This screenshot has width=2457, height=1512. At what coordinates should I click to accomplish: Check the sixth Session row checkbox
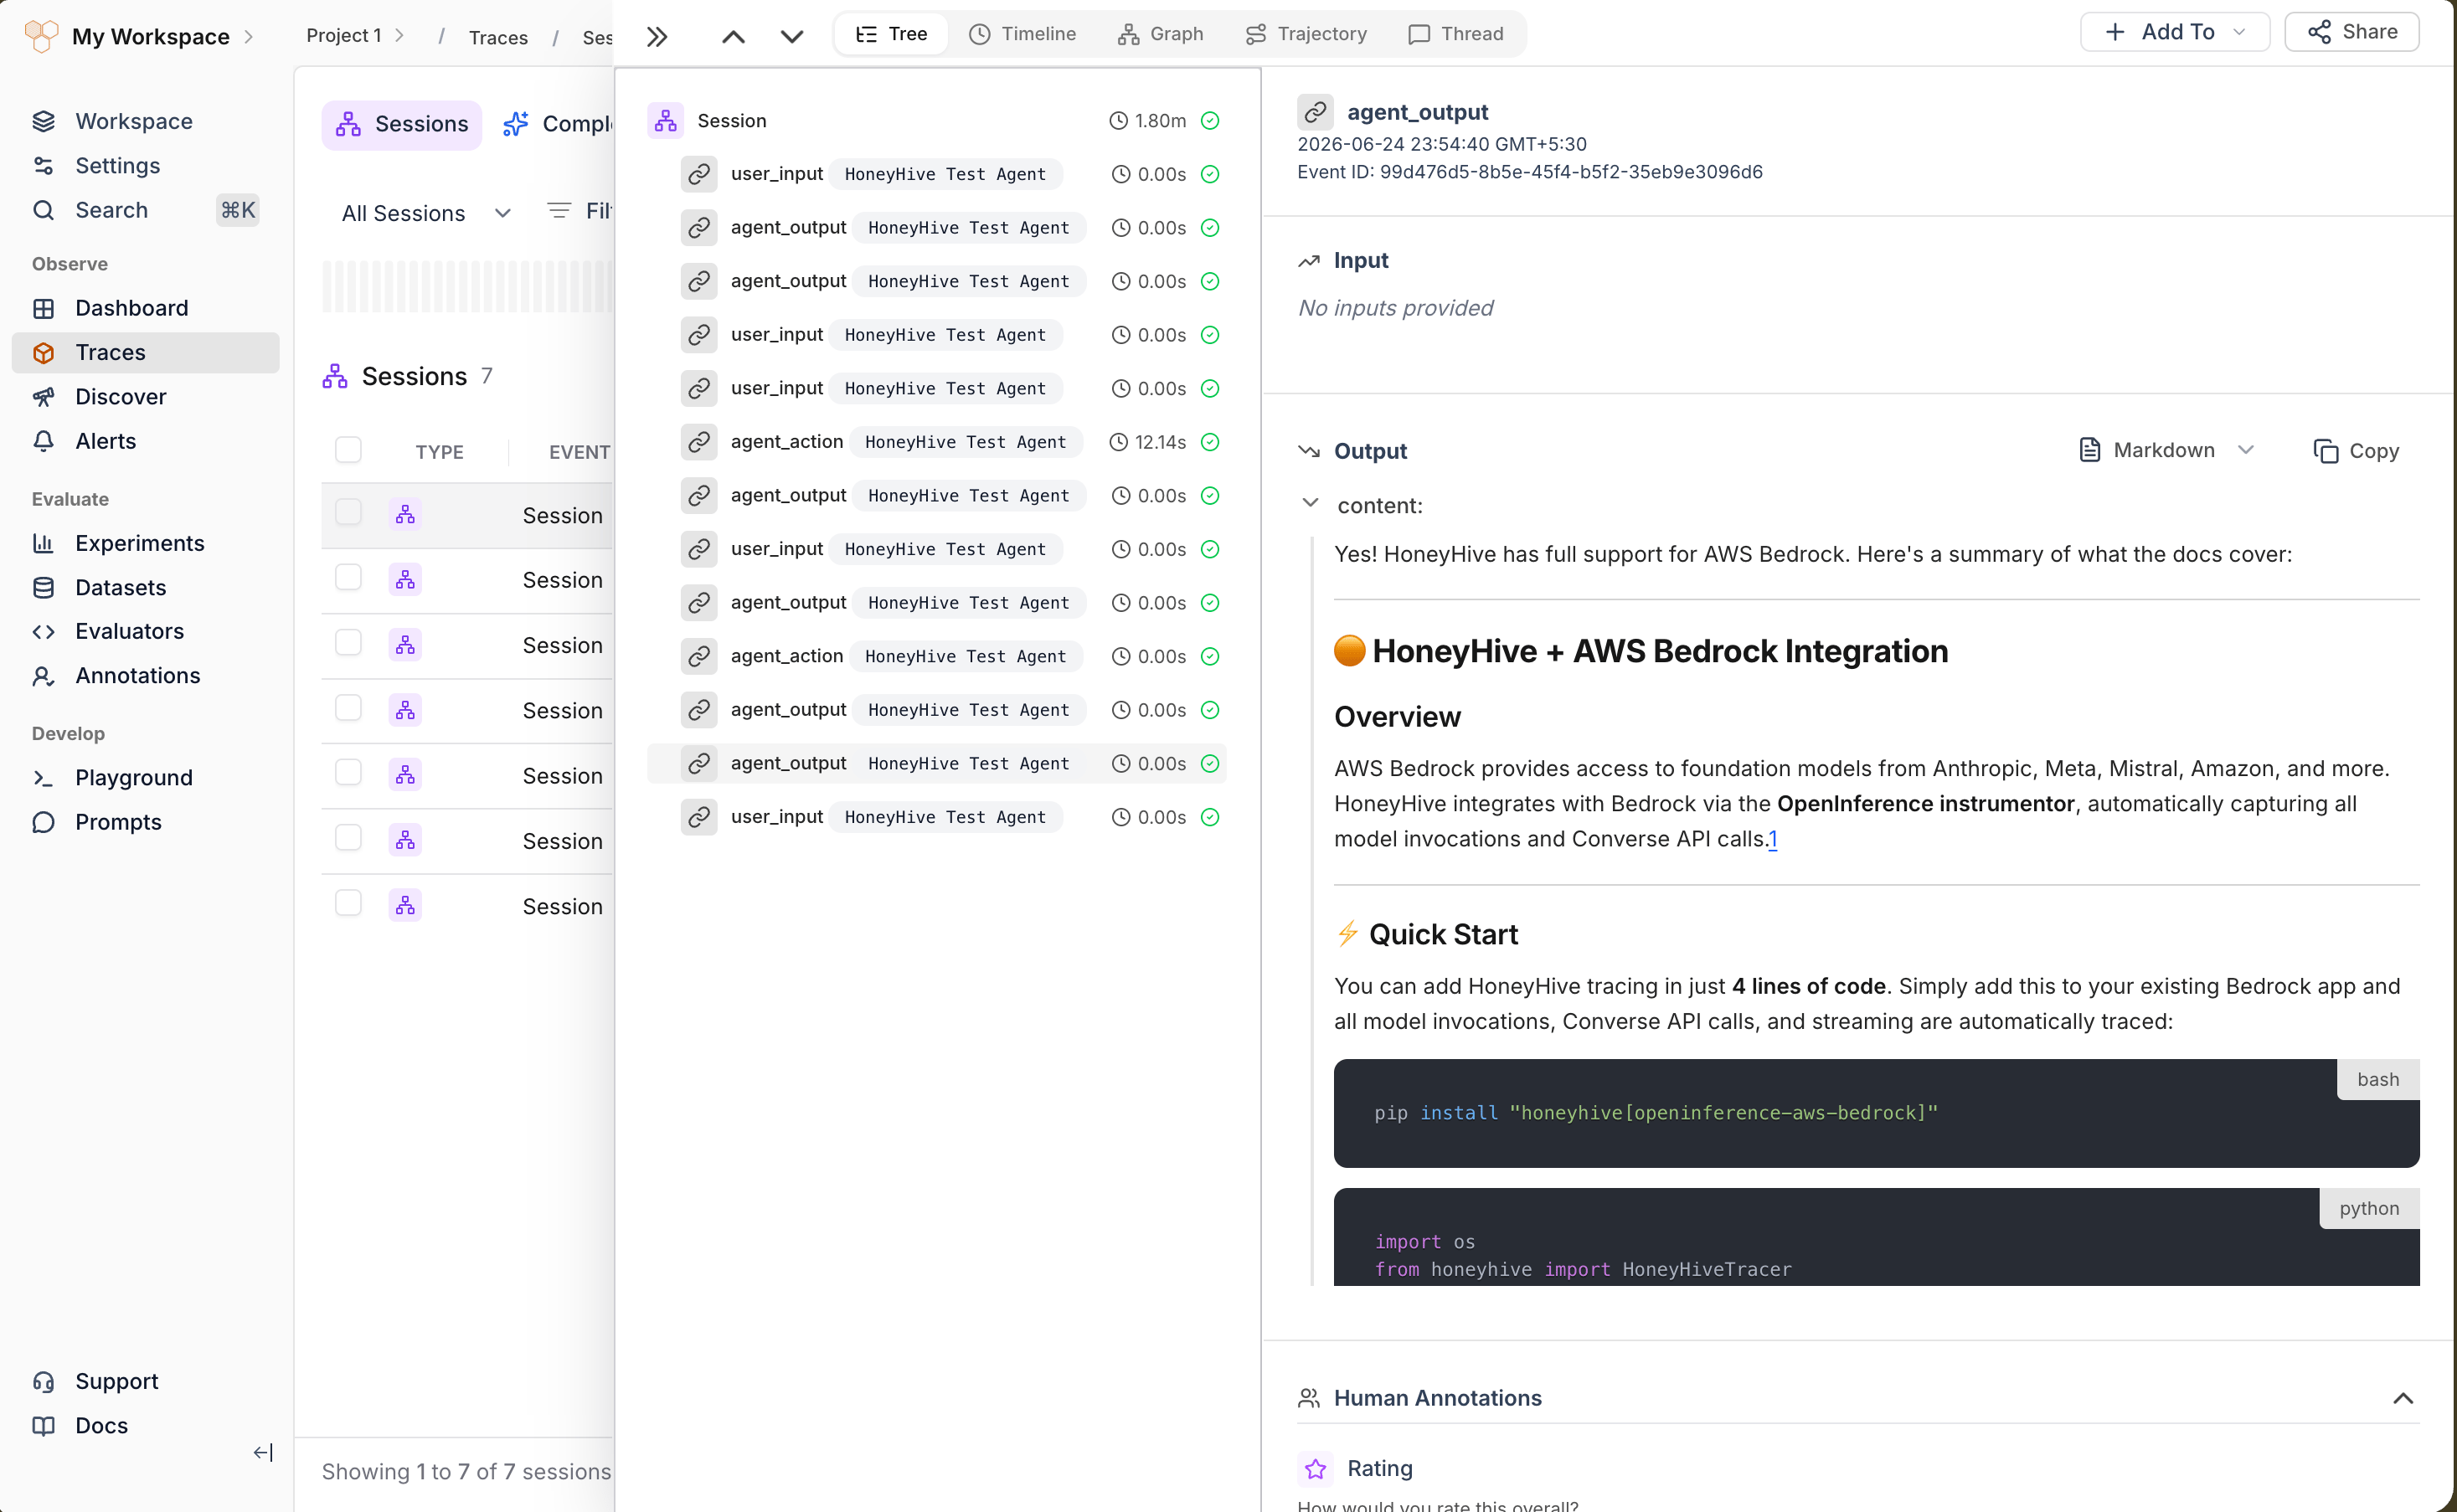coord(348,838)
